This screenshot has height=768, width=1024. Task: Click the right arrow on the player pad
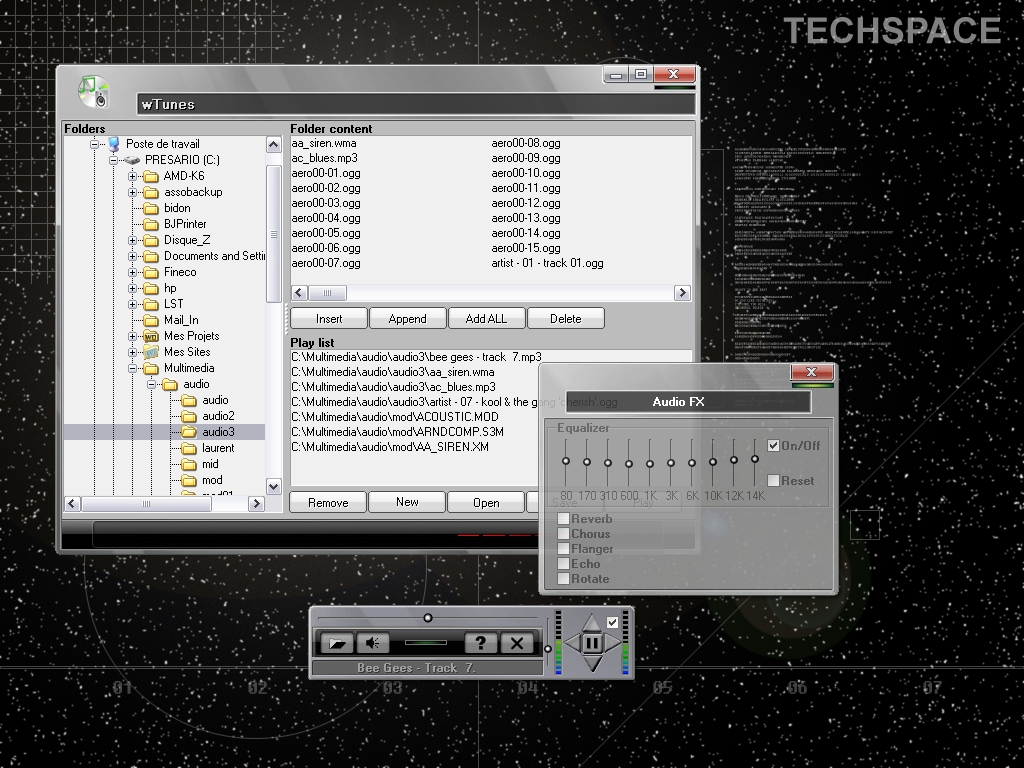613,643
